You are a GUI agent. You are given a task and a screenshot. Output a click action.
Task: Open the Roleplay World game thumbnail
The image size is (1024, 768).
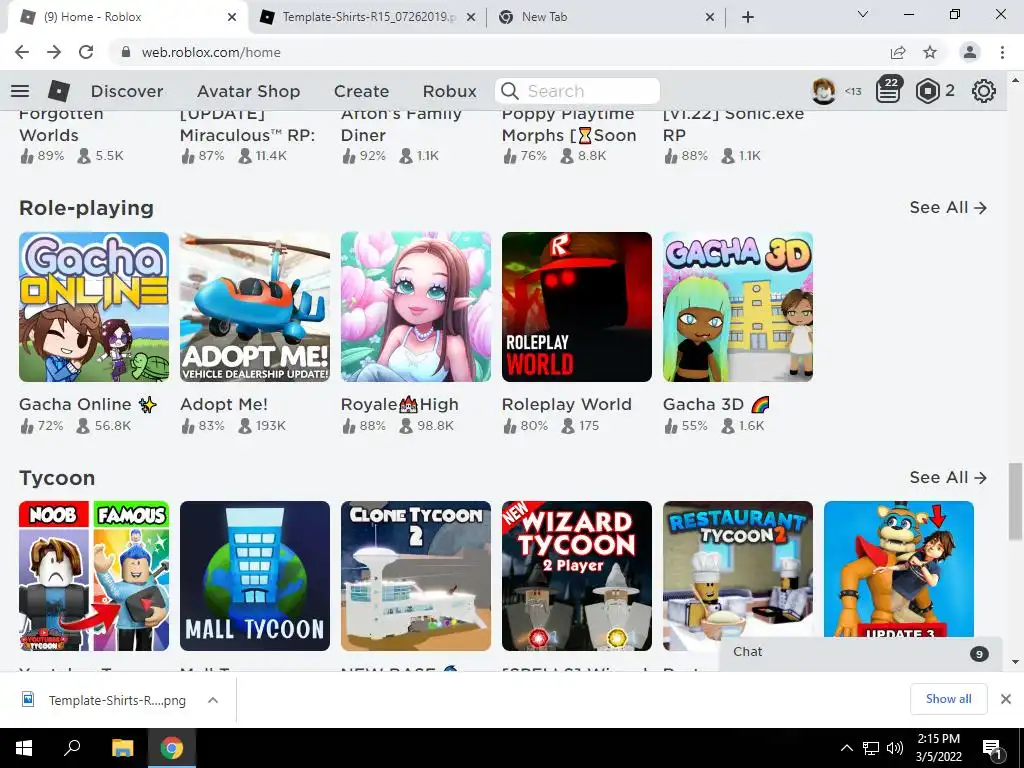click(577, 307)
